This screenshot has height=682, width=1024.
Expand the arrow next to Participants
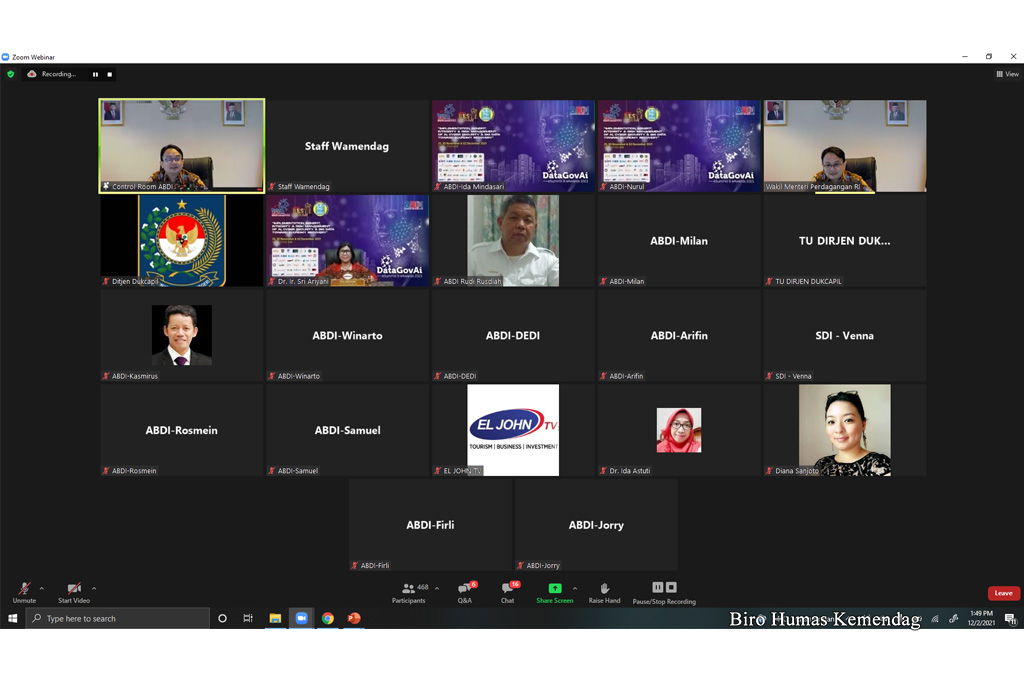436,588
